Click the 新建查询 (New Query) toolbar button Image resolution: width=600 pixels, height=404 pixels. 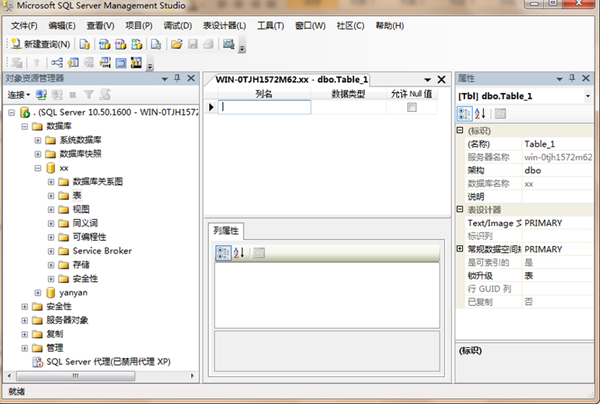(x=41, y=44)
